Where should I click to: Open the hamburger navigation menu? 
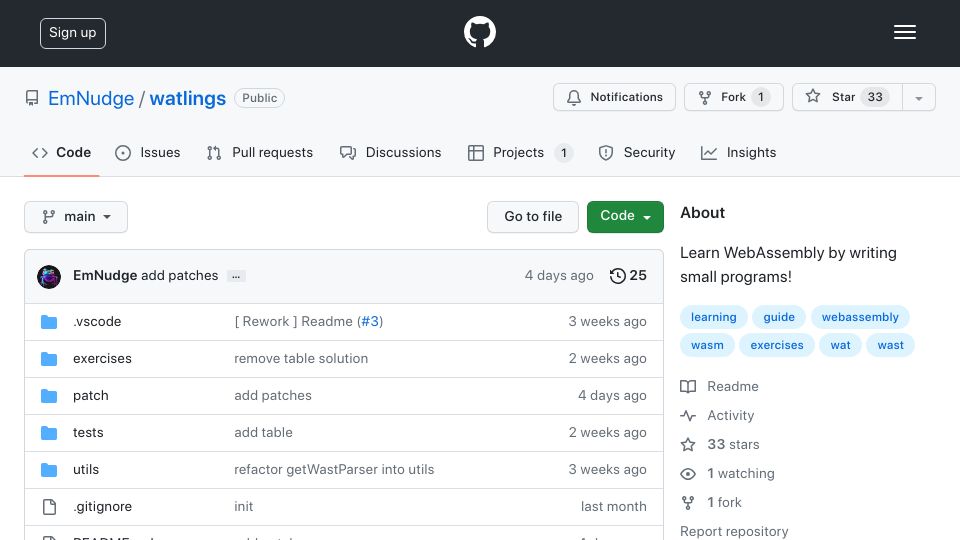pyautogui.click(x=904, y=32)
